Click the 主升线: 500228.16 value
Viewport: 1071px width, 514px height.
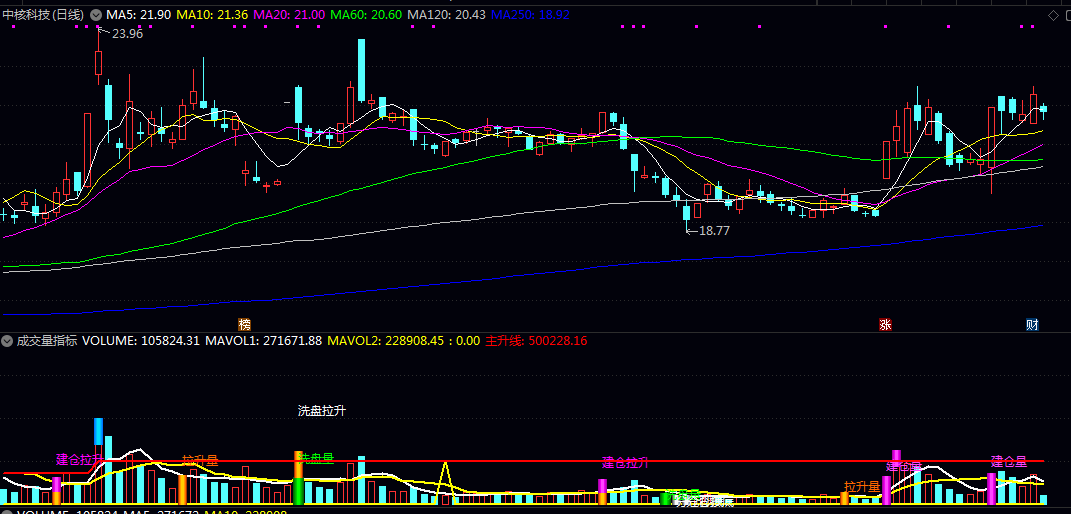(x=536, y=341)
